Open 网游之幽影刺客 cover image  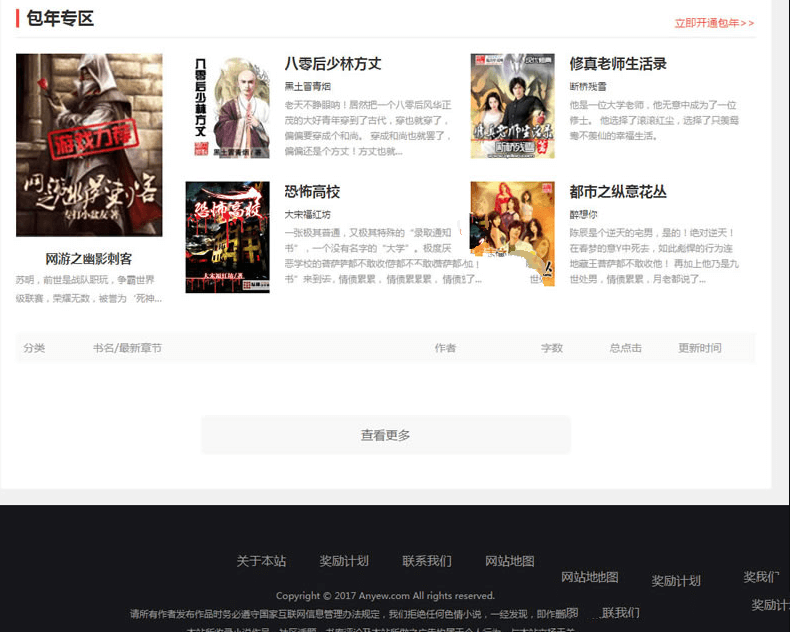89,145
